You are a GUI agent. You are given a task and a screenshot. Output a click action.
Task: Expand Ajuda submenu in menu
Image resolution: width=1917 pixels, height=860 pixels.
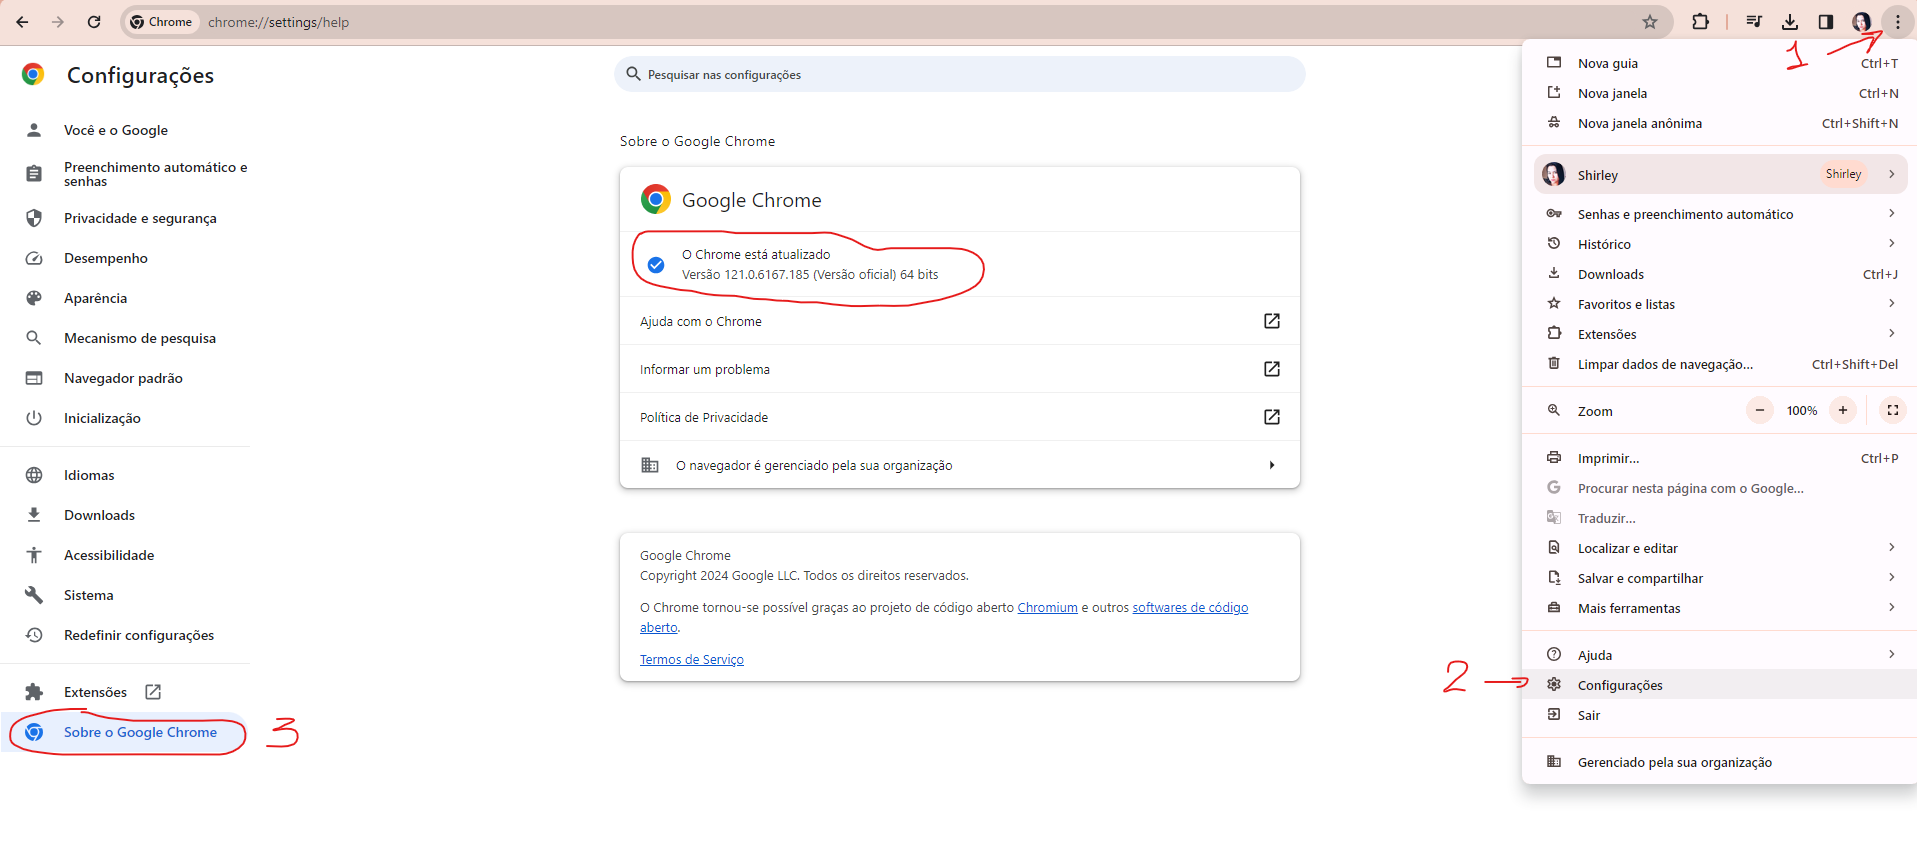click(x=1719, y=655)
